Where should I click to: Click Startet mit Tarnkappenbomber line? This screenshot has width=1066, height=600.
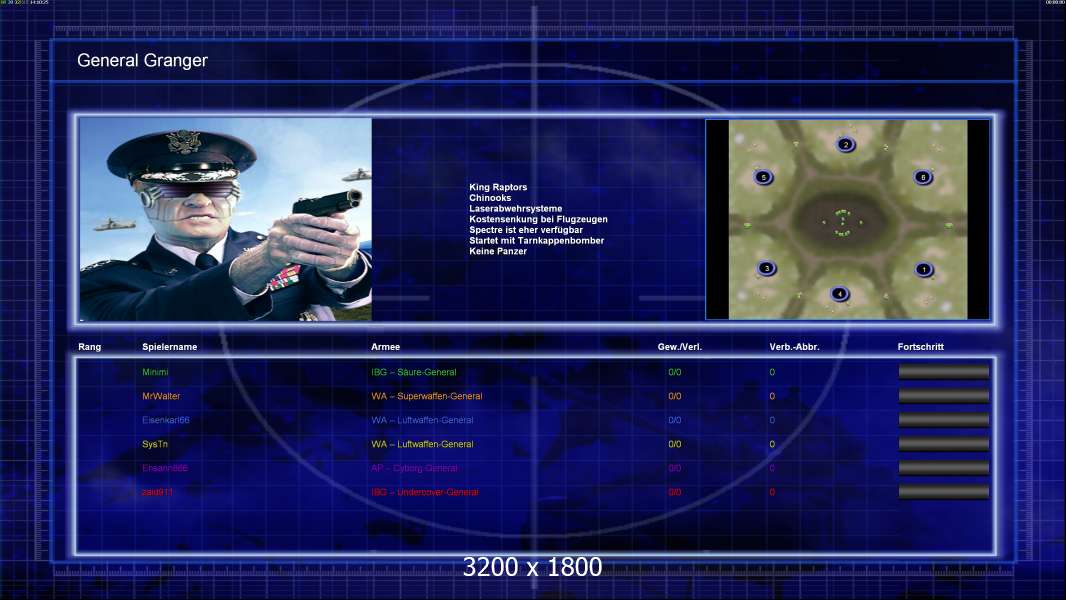[x=536, y=241]
